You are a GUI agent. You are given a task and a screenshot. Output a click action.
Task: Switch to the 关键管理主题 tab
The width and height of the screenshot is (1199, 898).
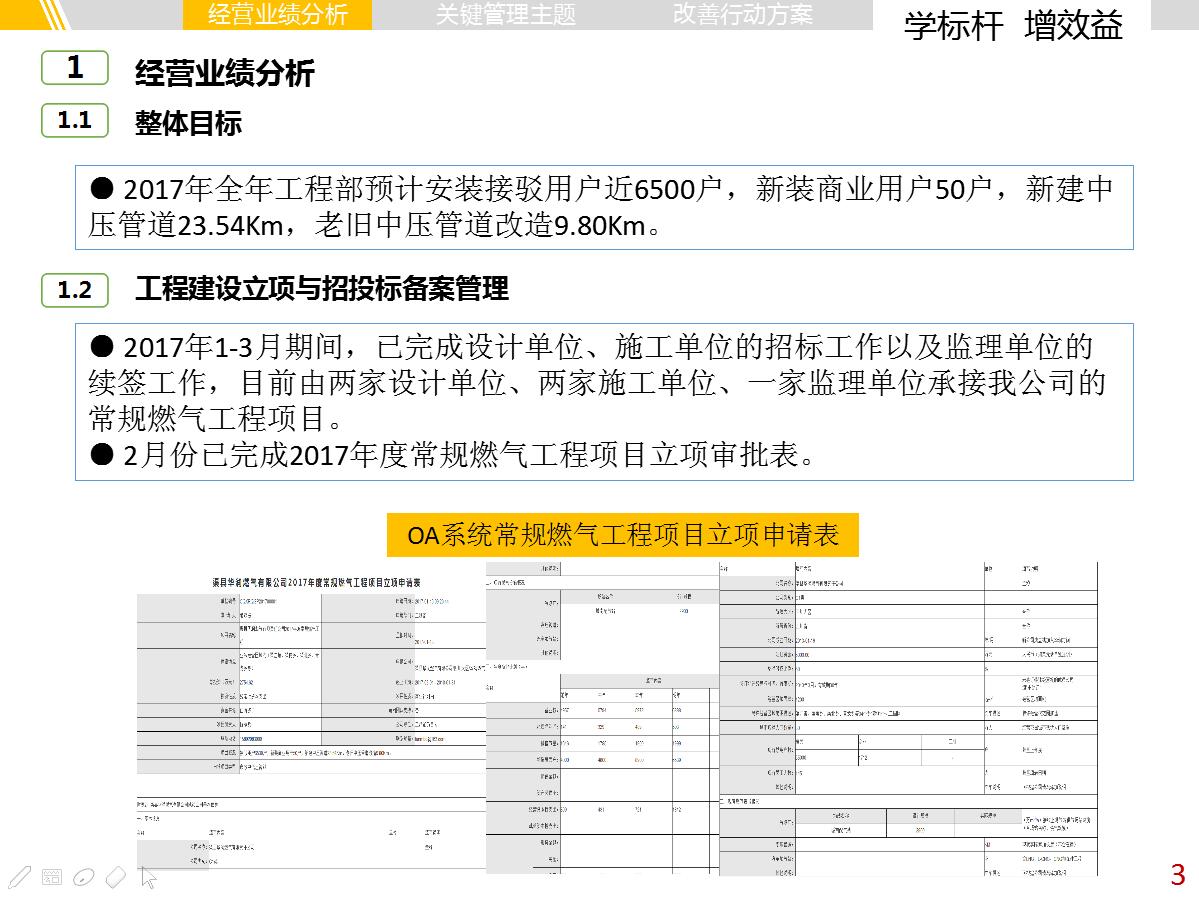click(x=506, y=14)
